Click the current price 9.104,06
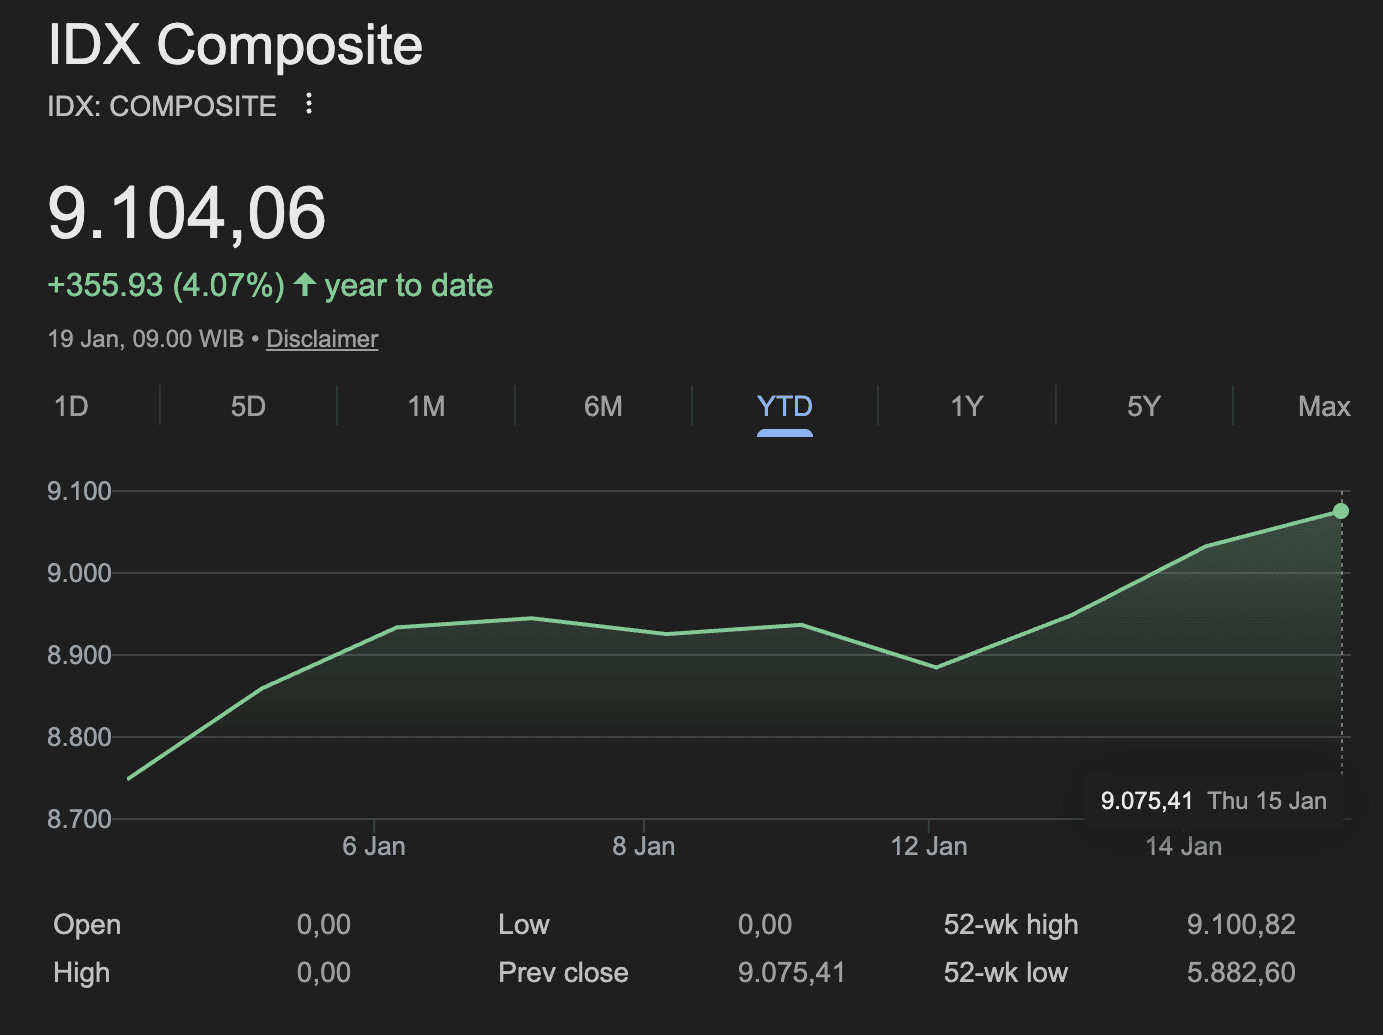This screenshot has width=1383, height=1035. click(187, 214)
